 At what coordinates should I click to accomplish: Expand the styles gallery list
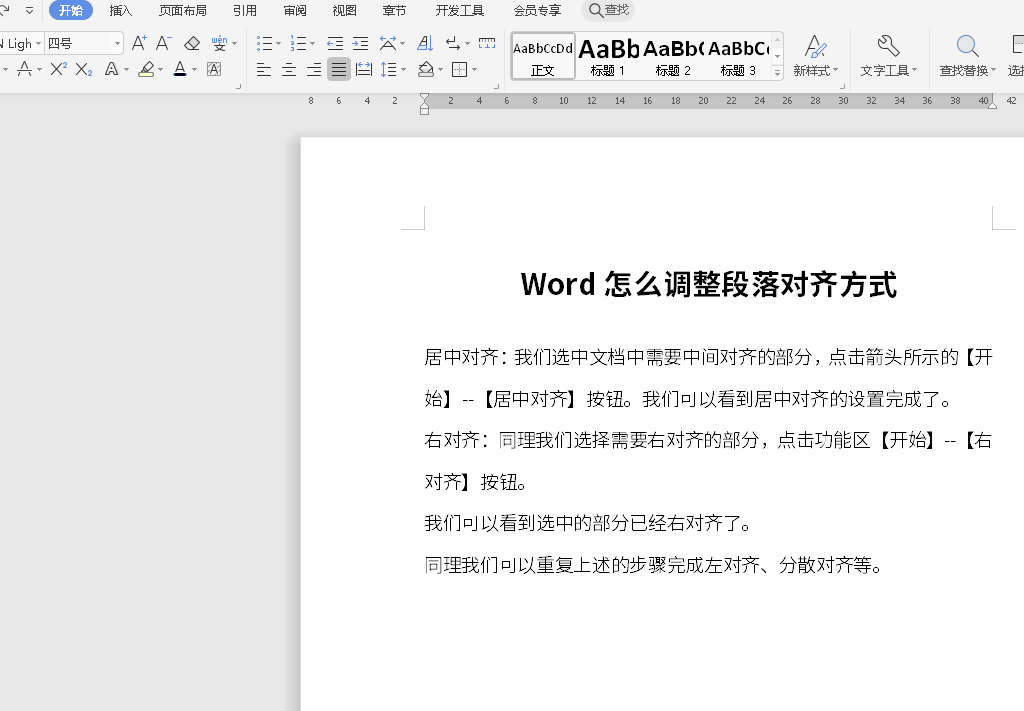coord(777,73)
